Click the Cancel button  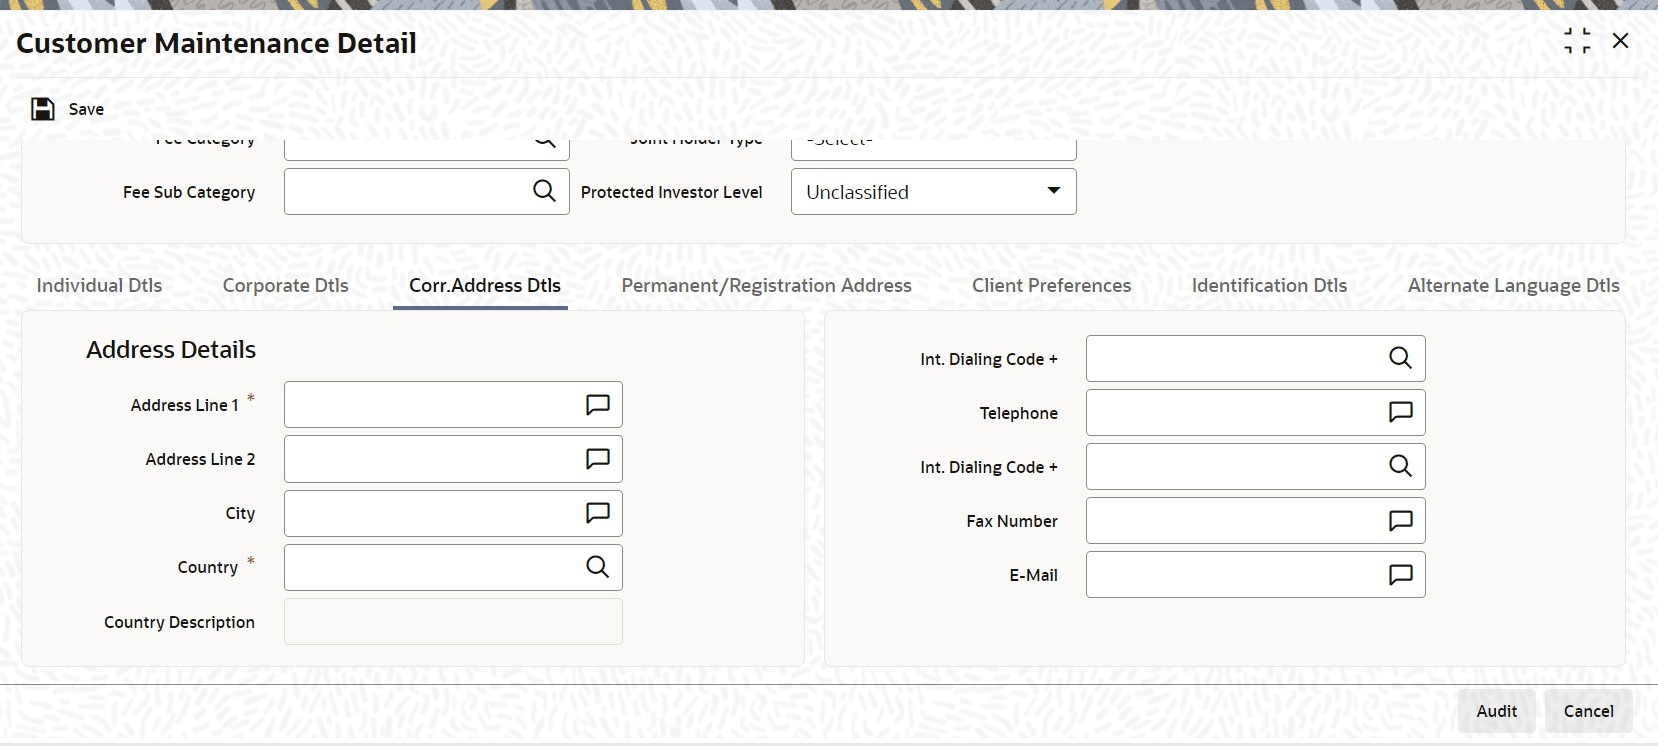(x=1588, y=711)
